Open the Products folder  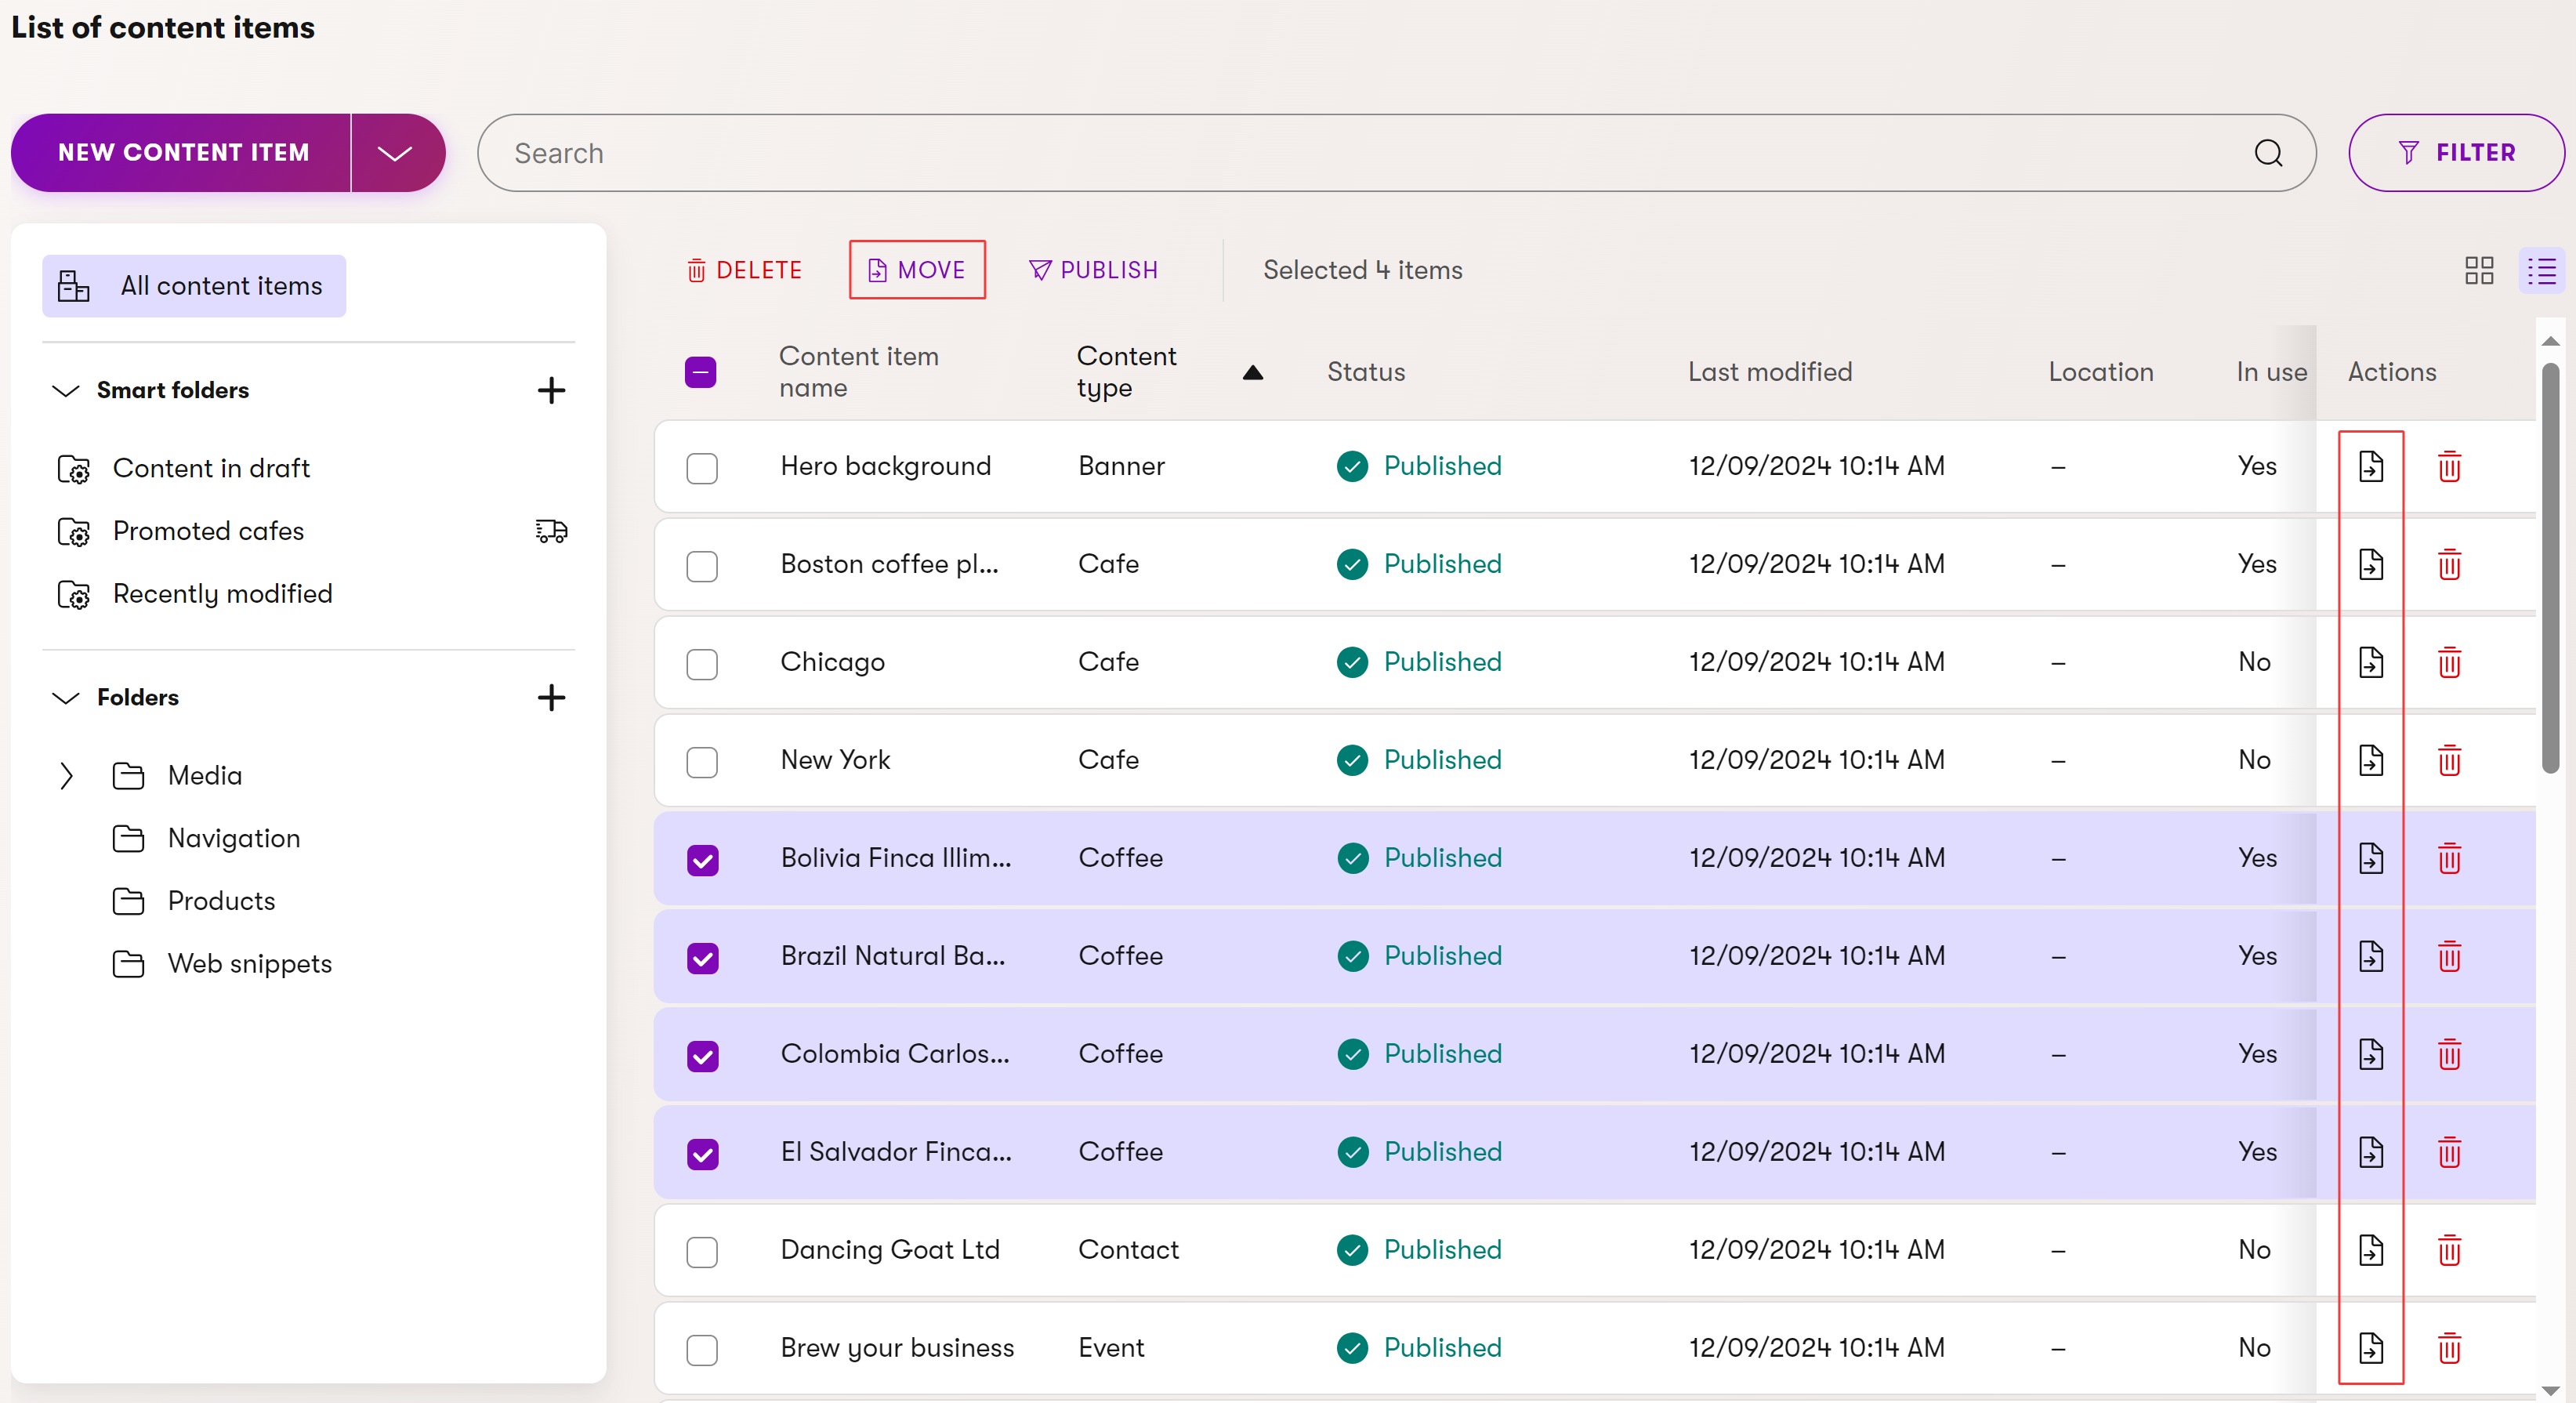[221, 901]
